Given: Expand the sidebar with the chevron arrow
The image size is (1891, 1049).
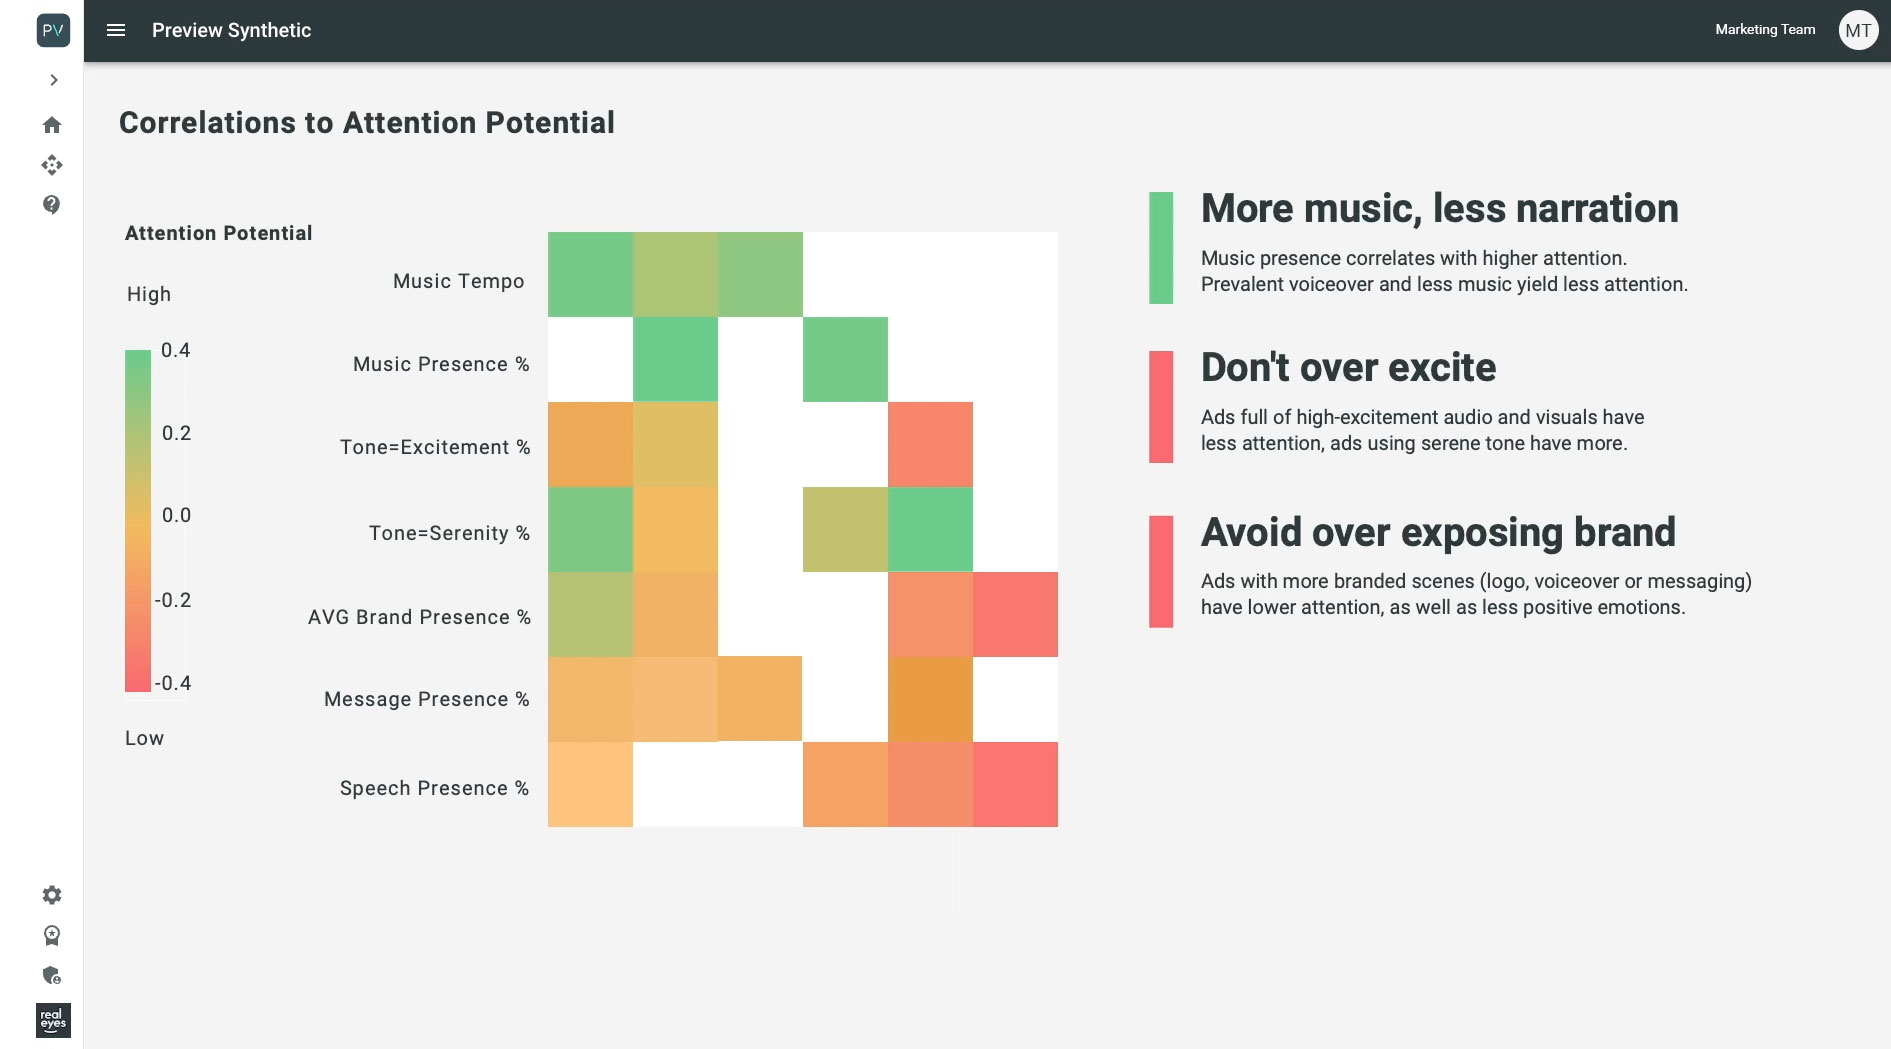Looking at the screenshot, I should click(x=53, y=80).
